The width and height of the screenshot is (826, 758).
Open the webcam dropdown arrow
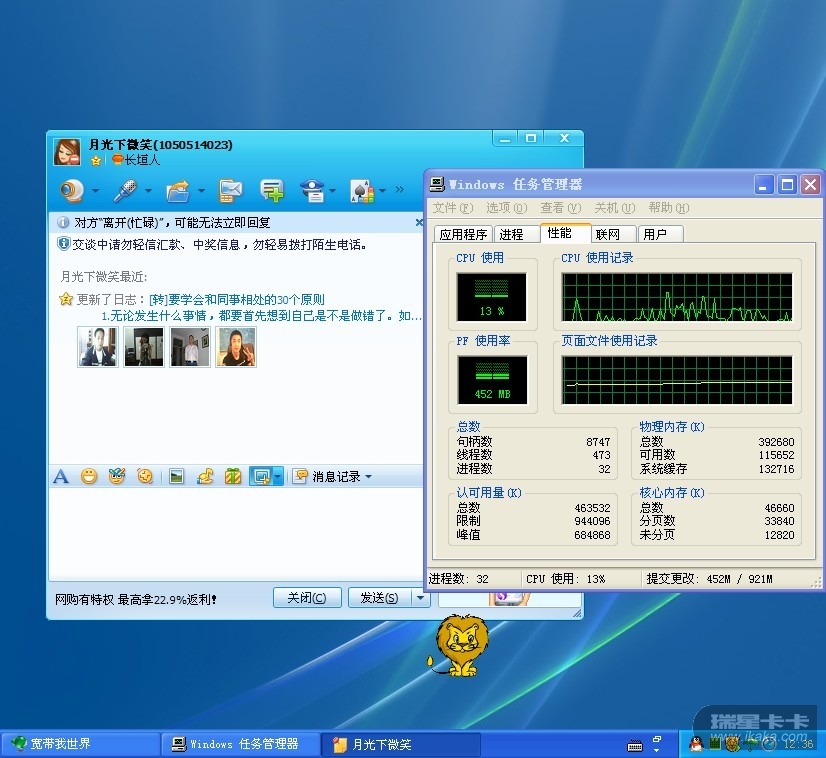tap(95, 191)
